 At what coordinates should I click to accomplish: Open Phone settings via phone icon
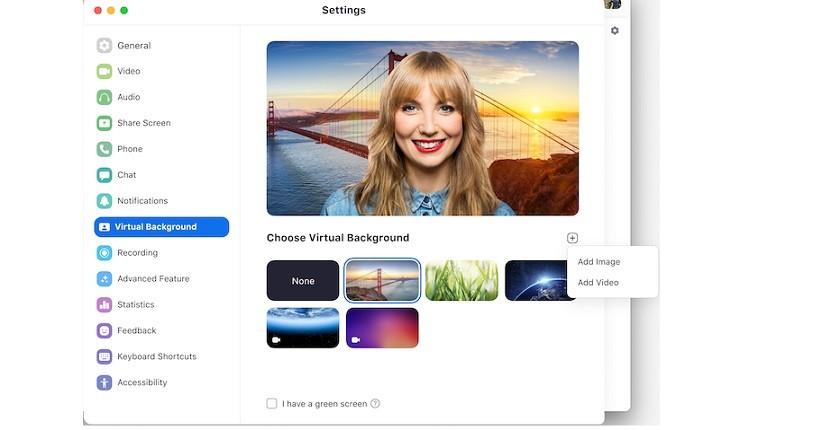pyautogui.click(x=104, y=149)
